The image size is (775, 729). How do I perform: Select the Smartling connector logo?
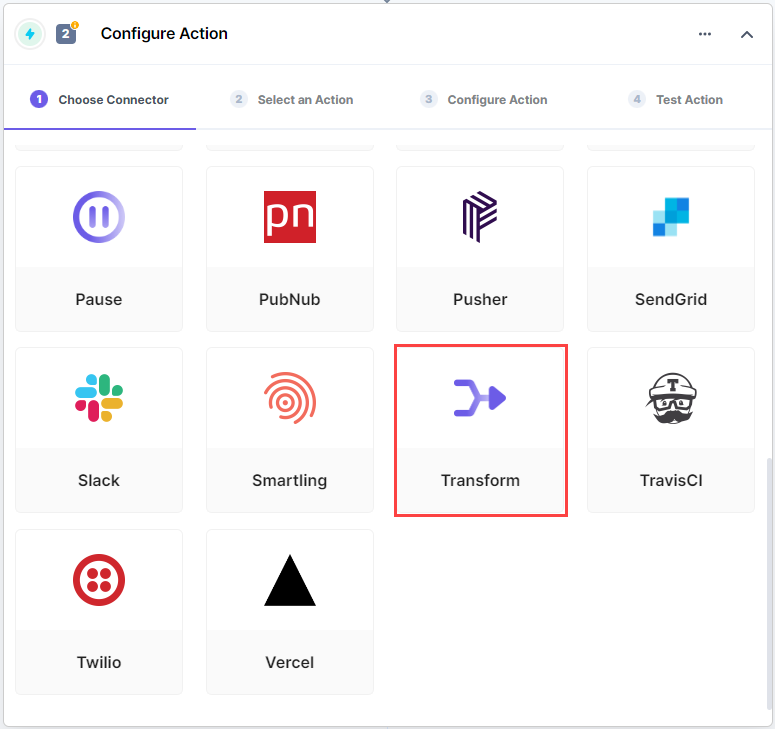tap(290, 398)
